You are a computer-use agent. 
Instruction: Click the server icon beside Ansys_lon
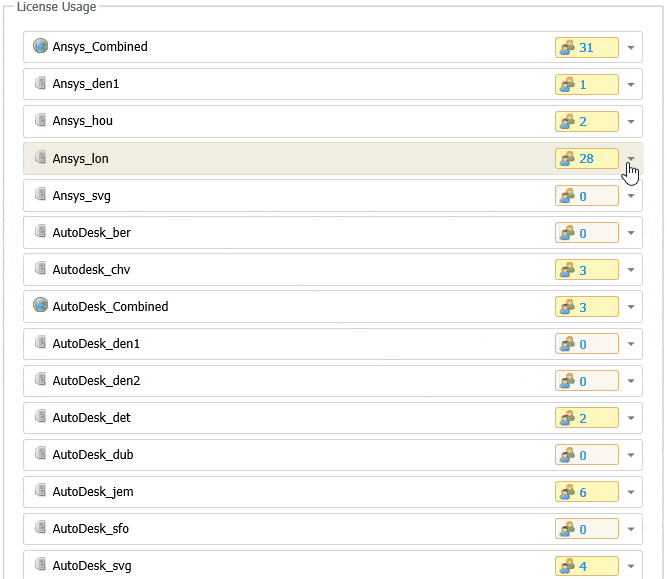(x=40, y=157)
